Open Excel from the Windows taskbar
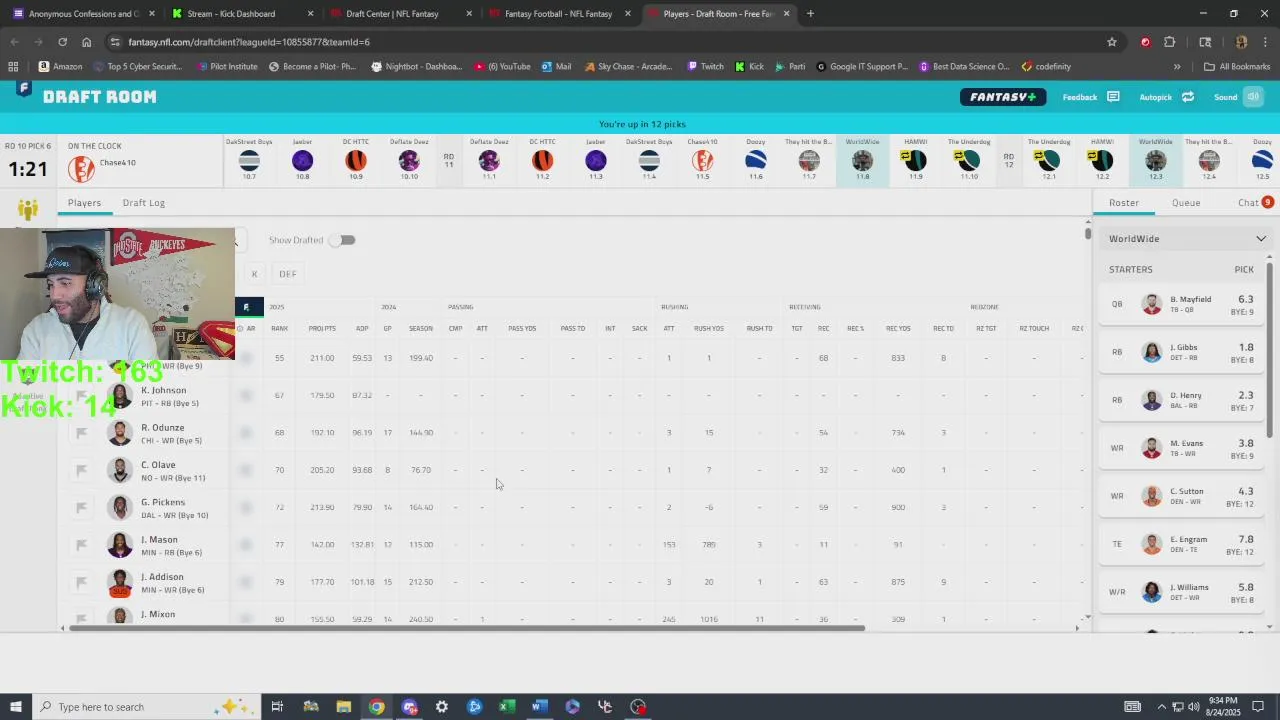The width and height of the screenshot is (1280, 720). [507, 707]
